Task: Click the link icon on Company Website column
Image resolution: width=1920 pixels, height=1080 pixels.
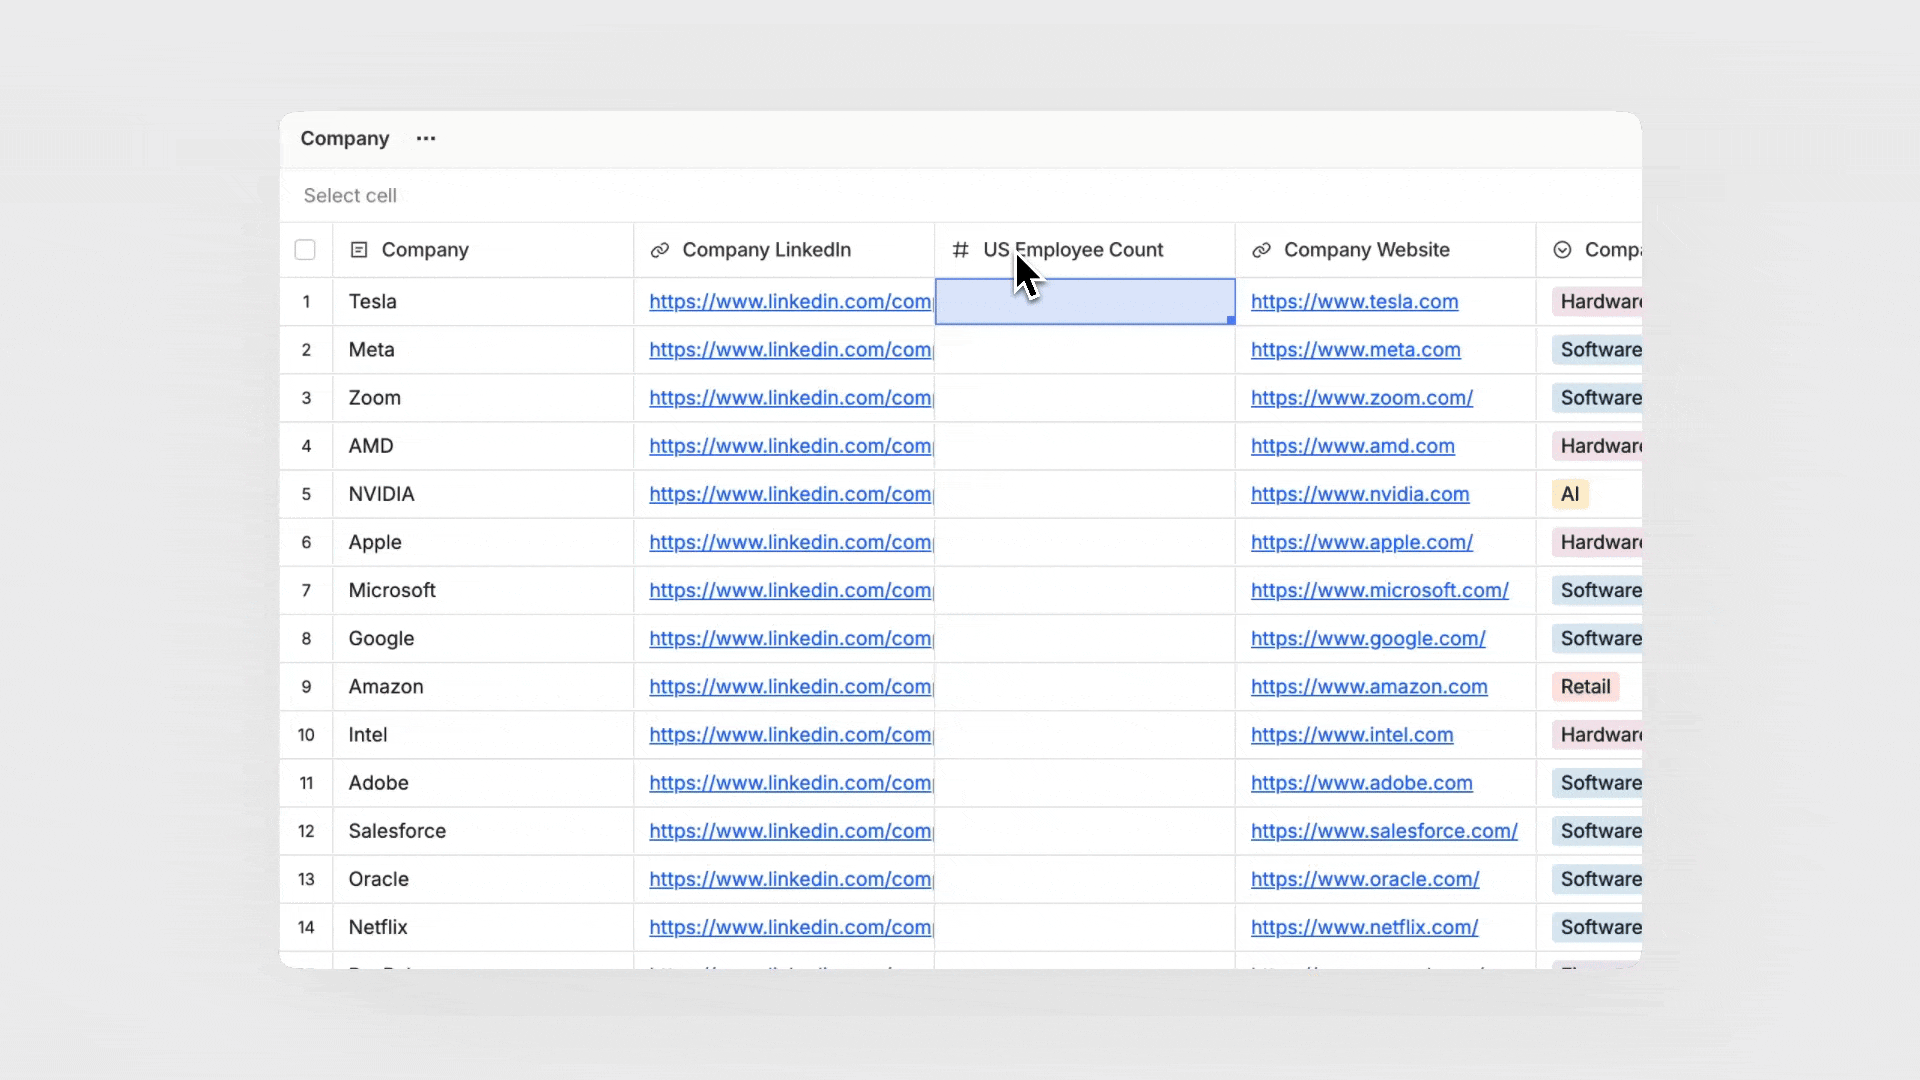Action: (x=1262, y=250)
